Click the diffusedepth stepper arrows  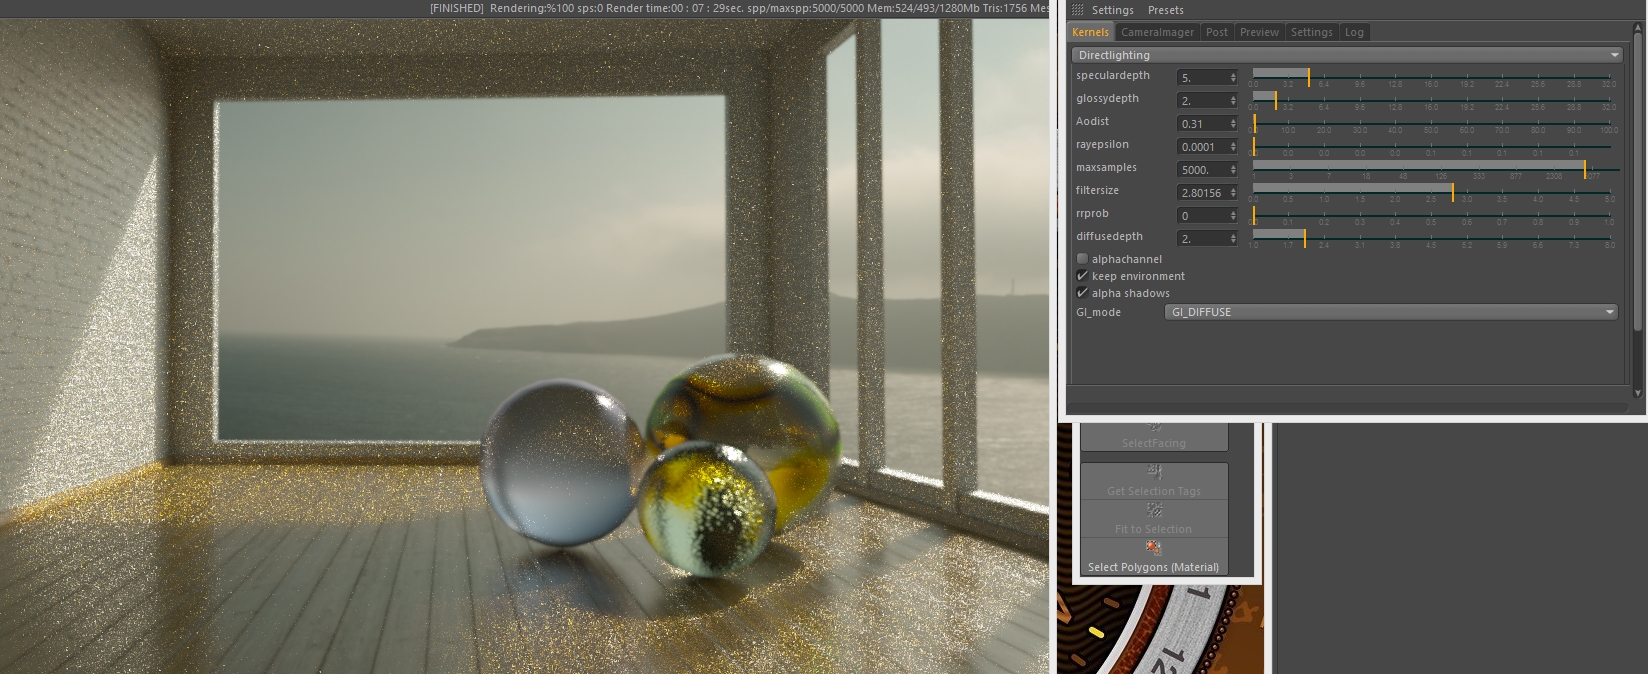(x=1233, y=239)
